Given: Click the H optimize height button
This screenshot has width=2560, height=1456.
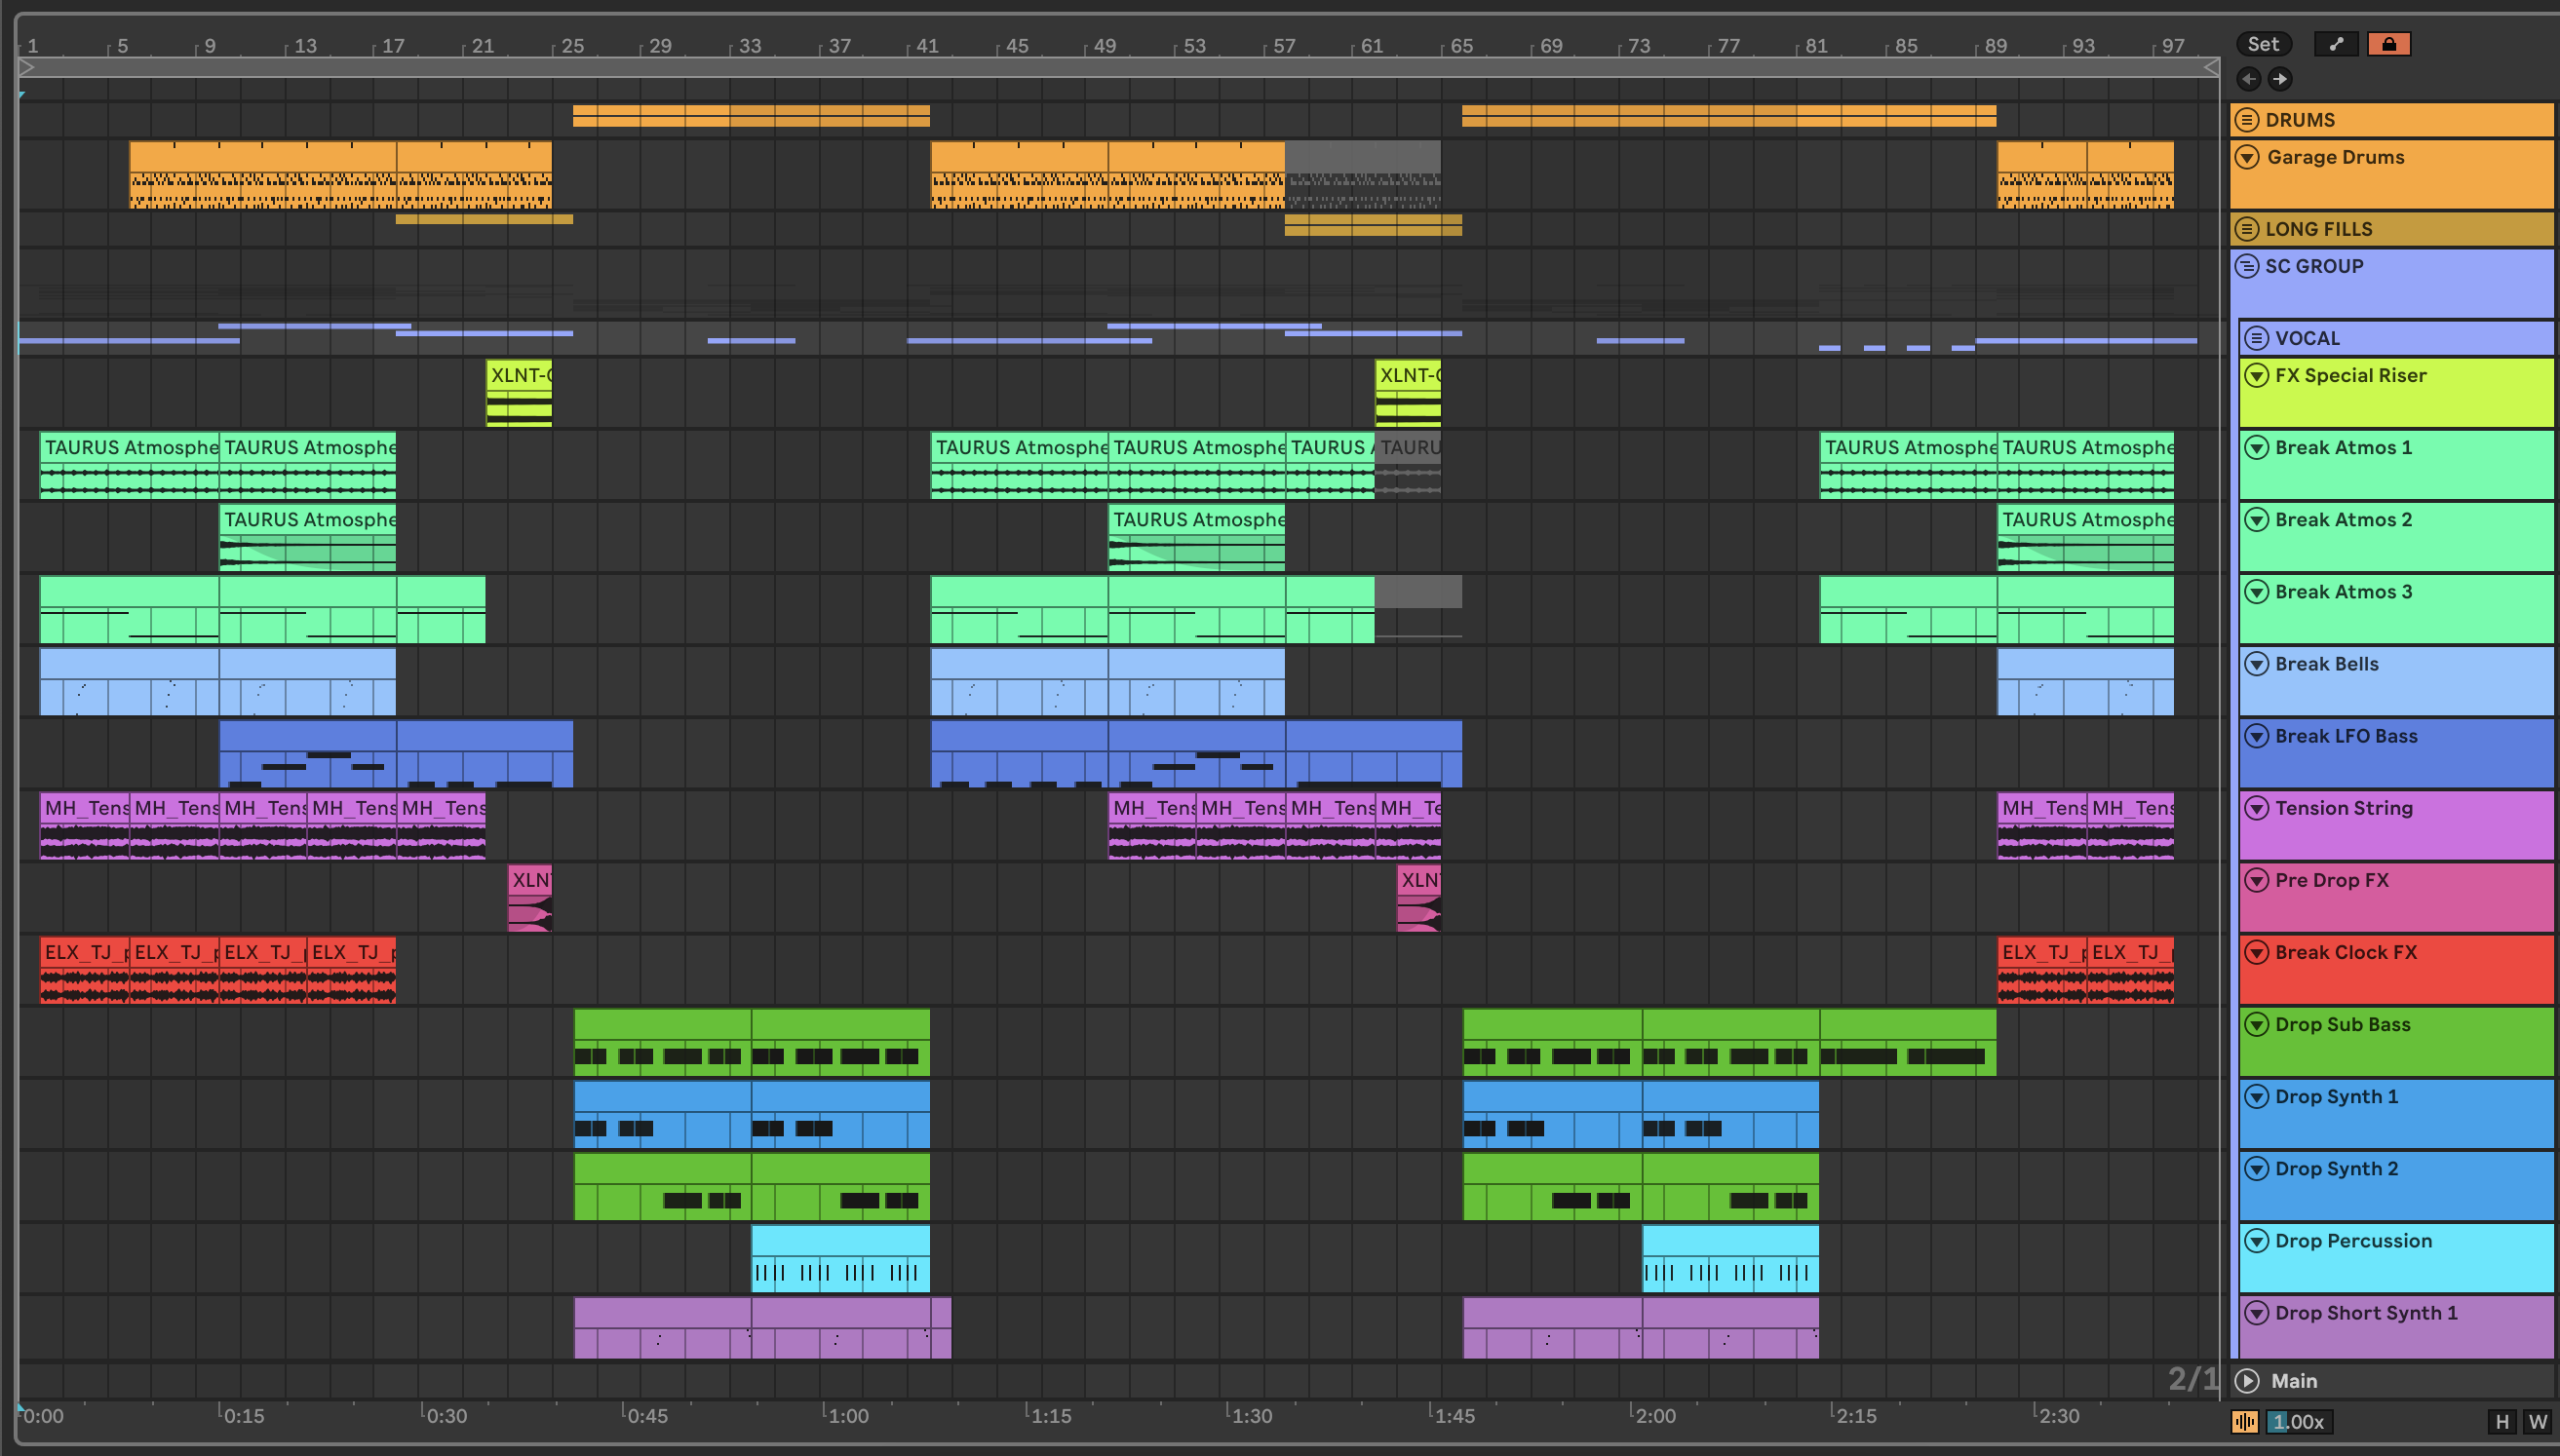Looking at the screenshot, I should (2502, 1421).
